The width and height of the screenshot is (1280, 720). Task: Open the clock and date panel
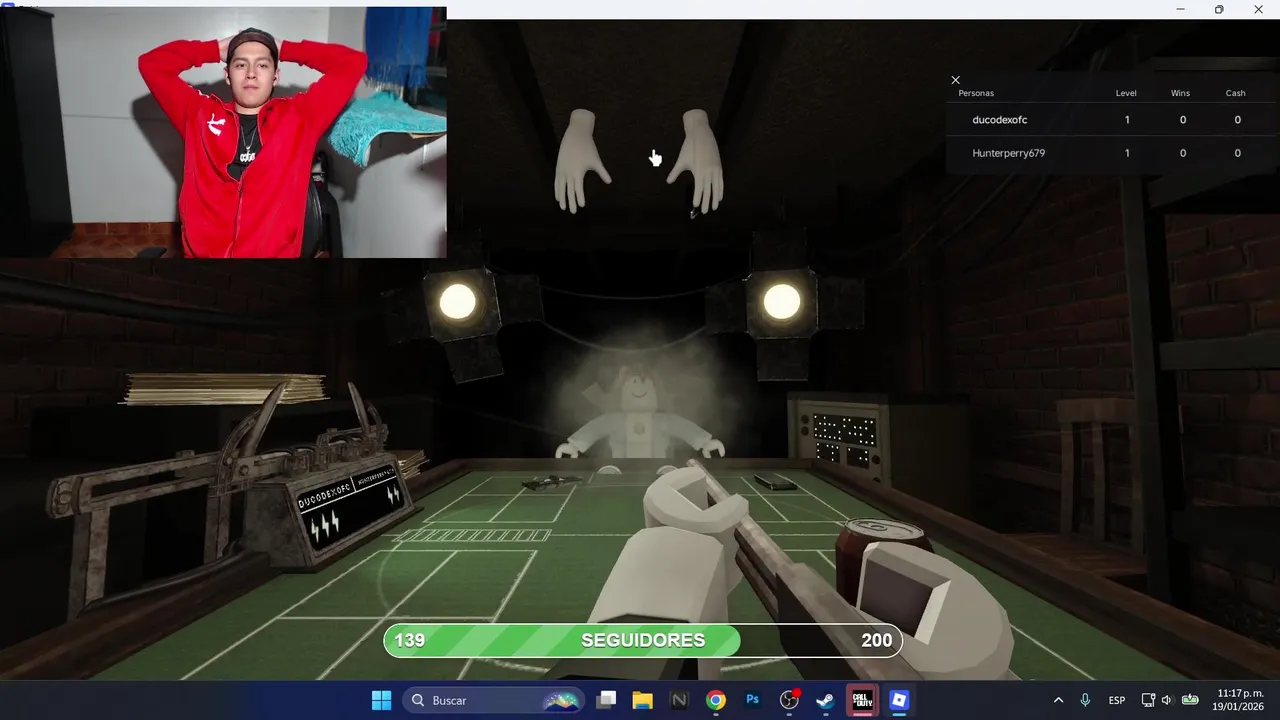[1240, 700]
